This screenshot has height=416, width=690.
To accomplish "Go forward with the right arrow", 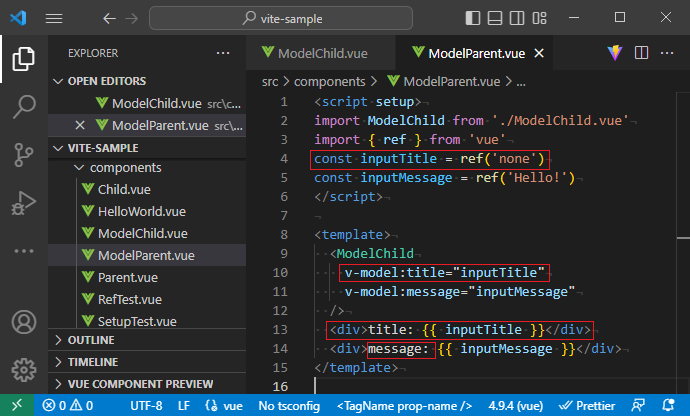I will 131,18.
